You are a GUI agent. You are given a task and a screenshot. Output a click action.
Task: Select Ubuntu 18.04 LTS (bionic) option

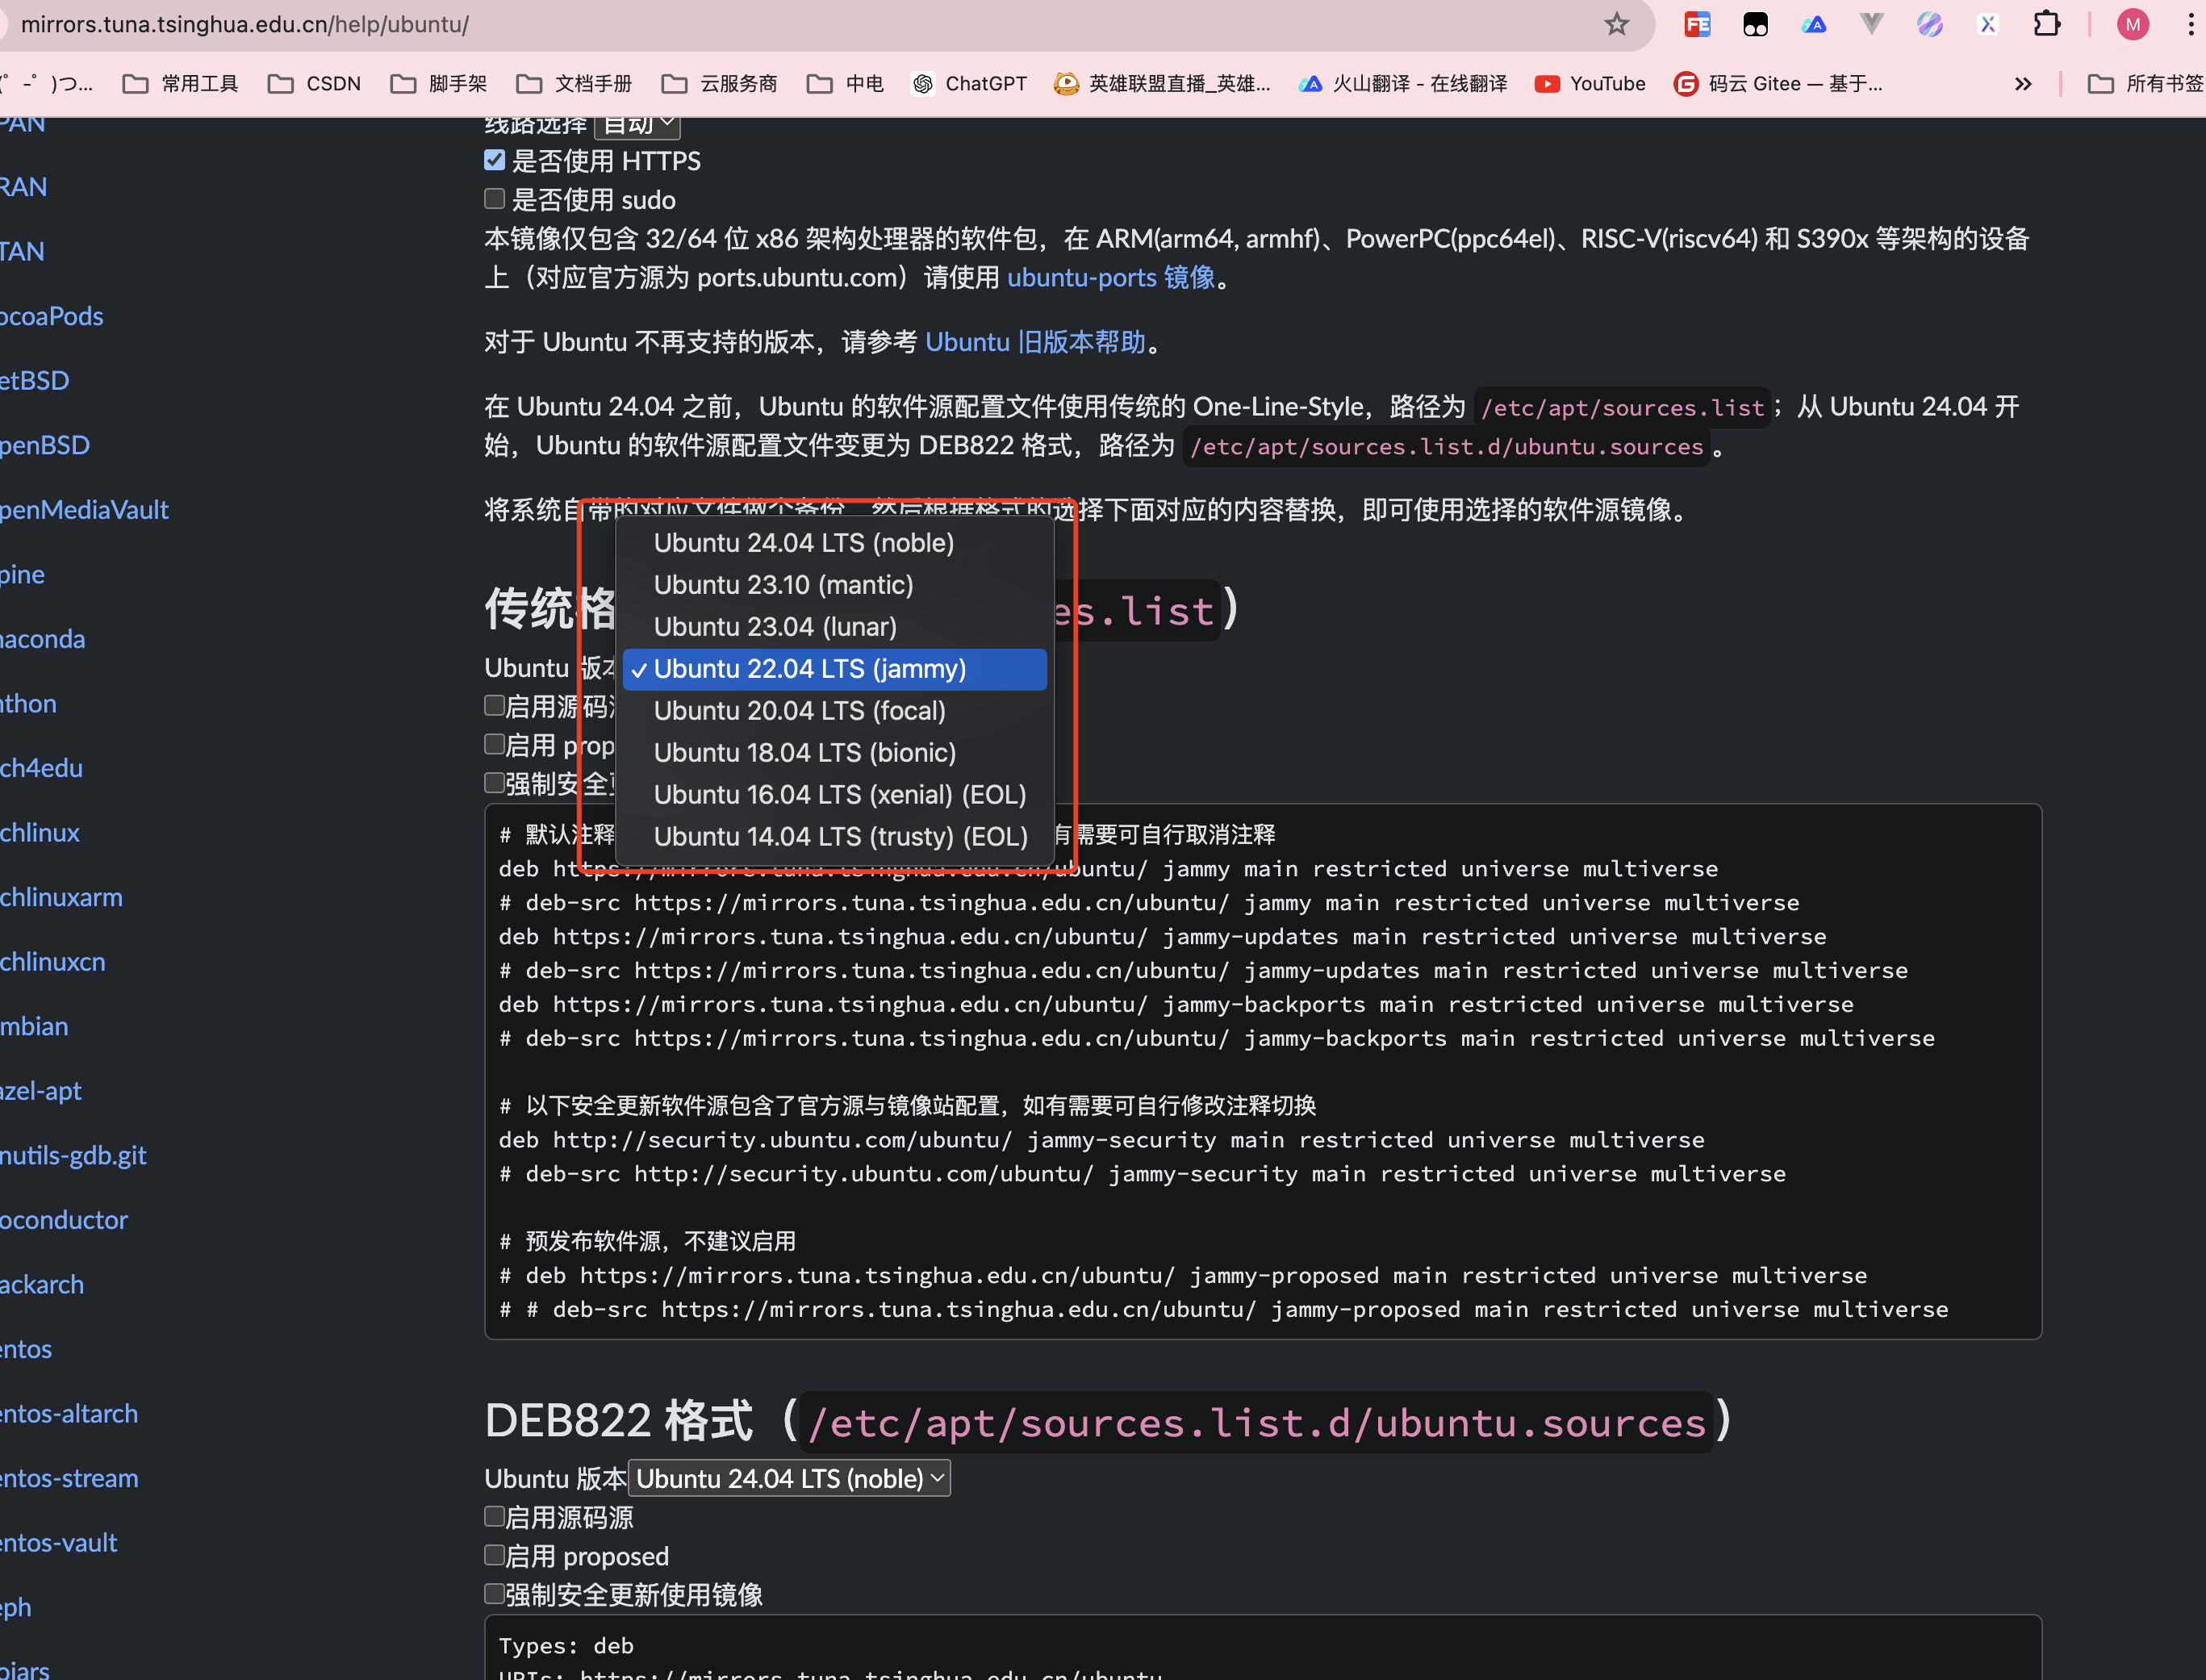coord(835,753)
